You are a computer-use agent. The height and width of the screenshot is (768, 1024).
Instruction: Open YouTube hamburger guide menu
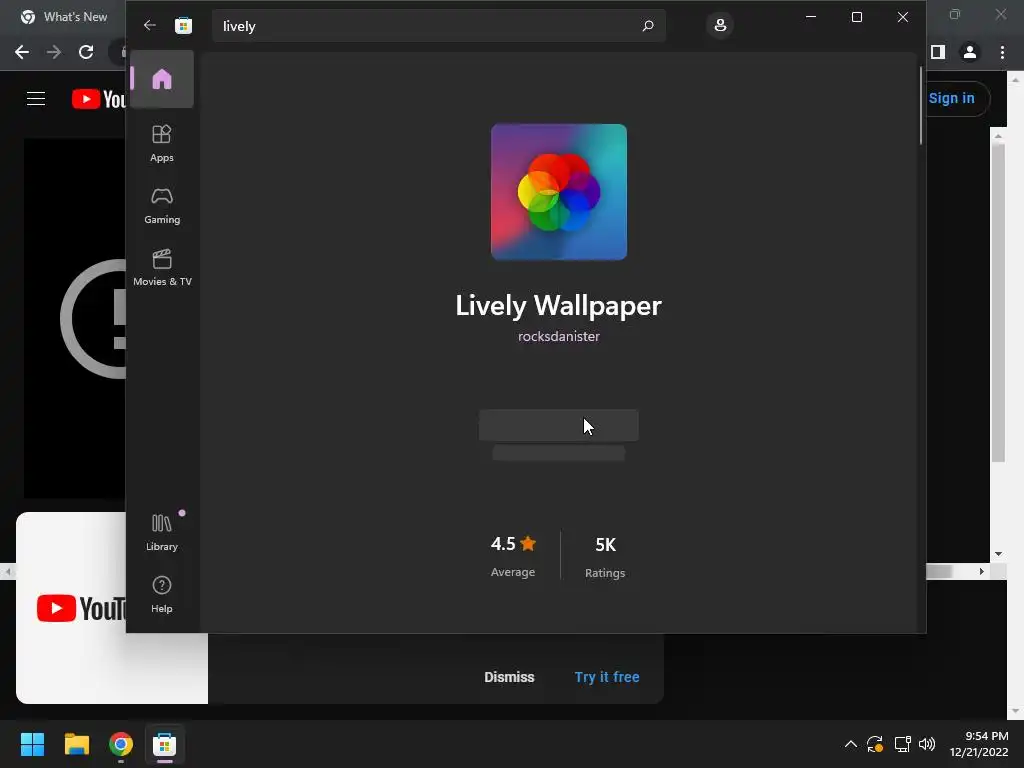[x=36, y=99]
